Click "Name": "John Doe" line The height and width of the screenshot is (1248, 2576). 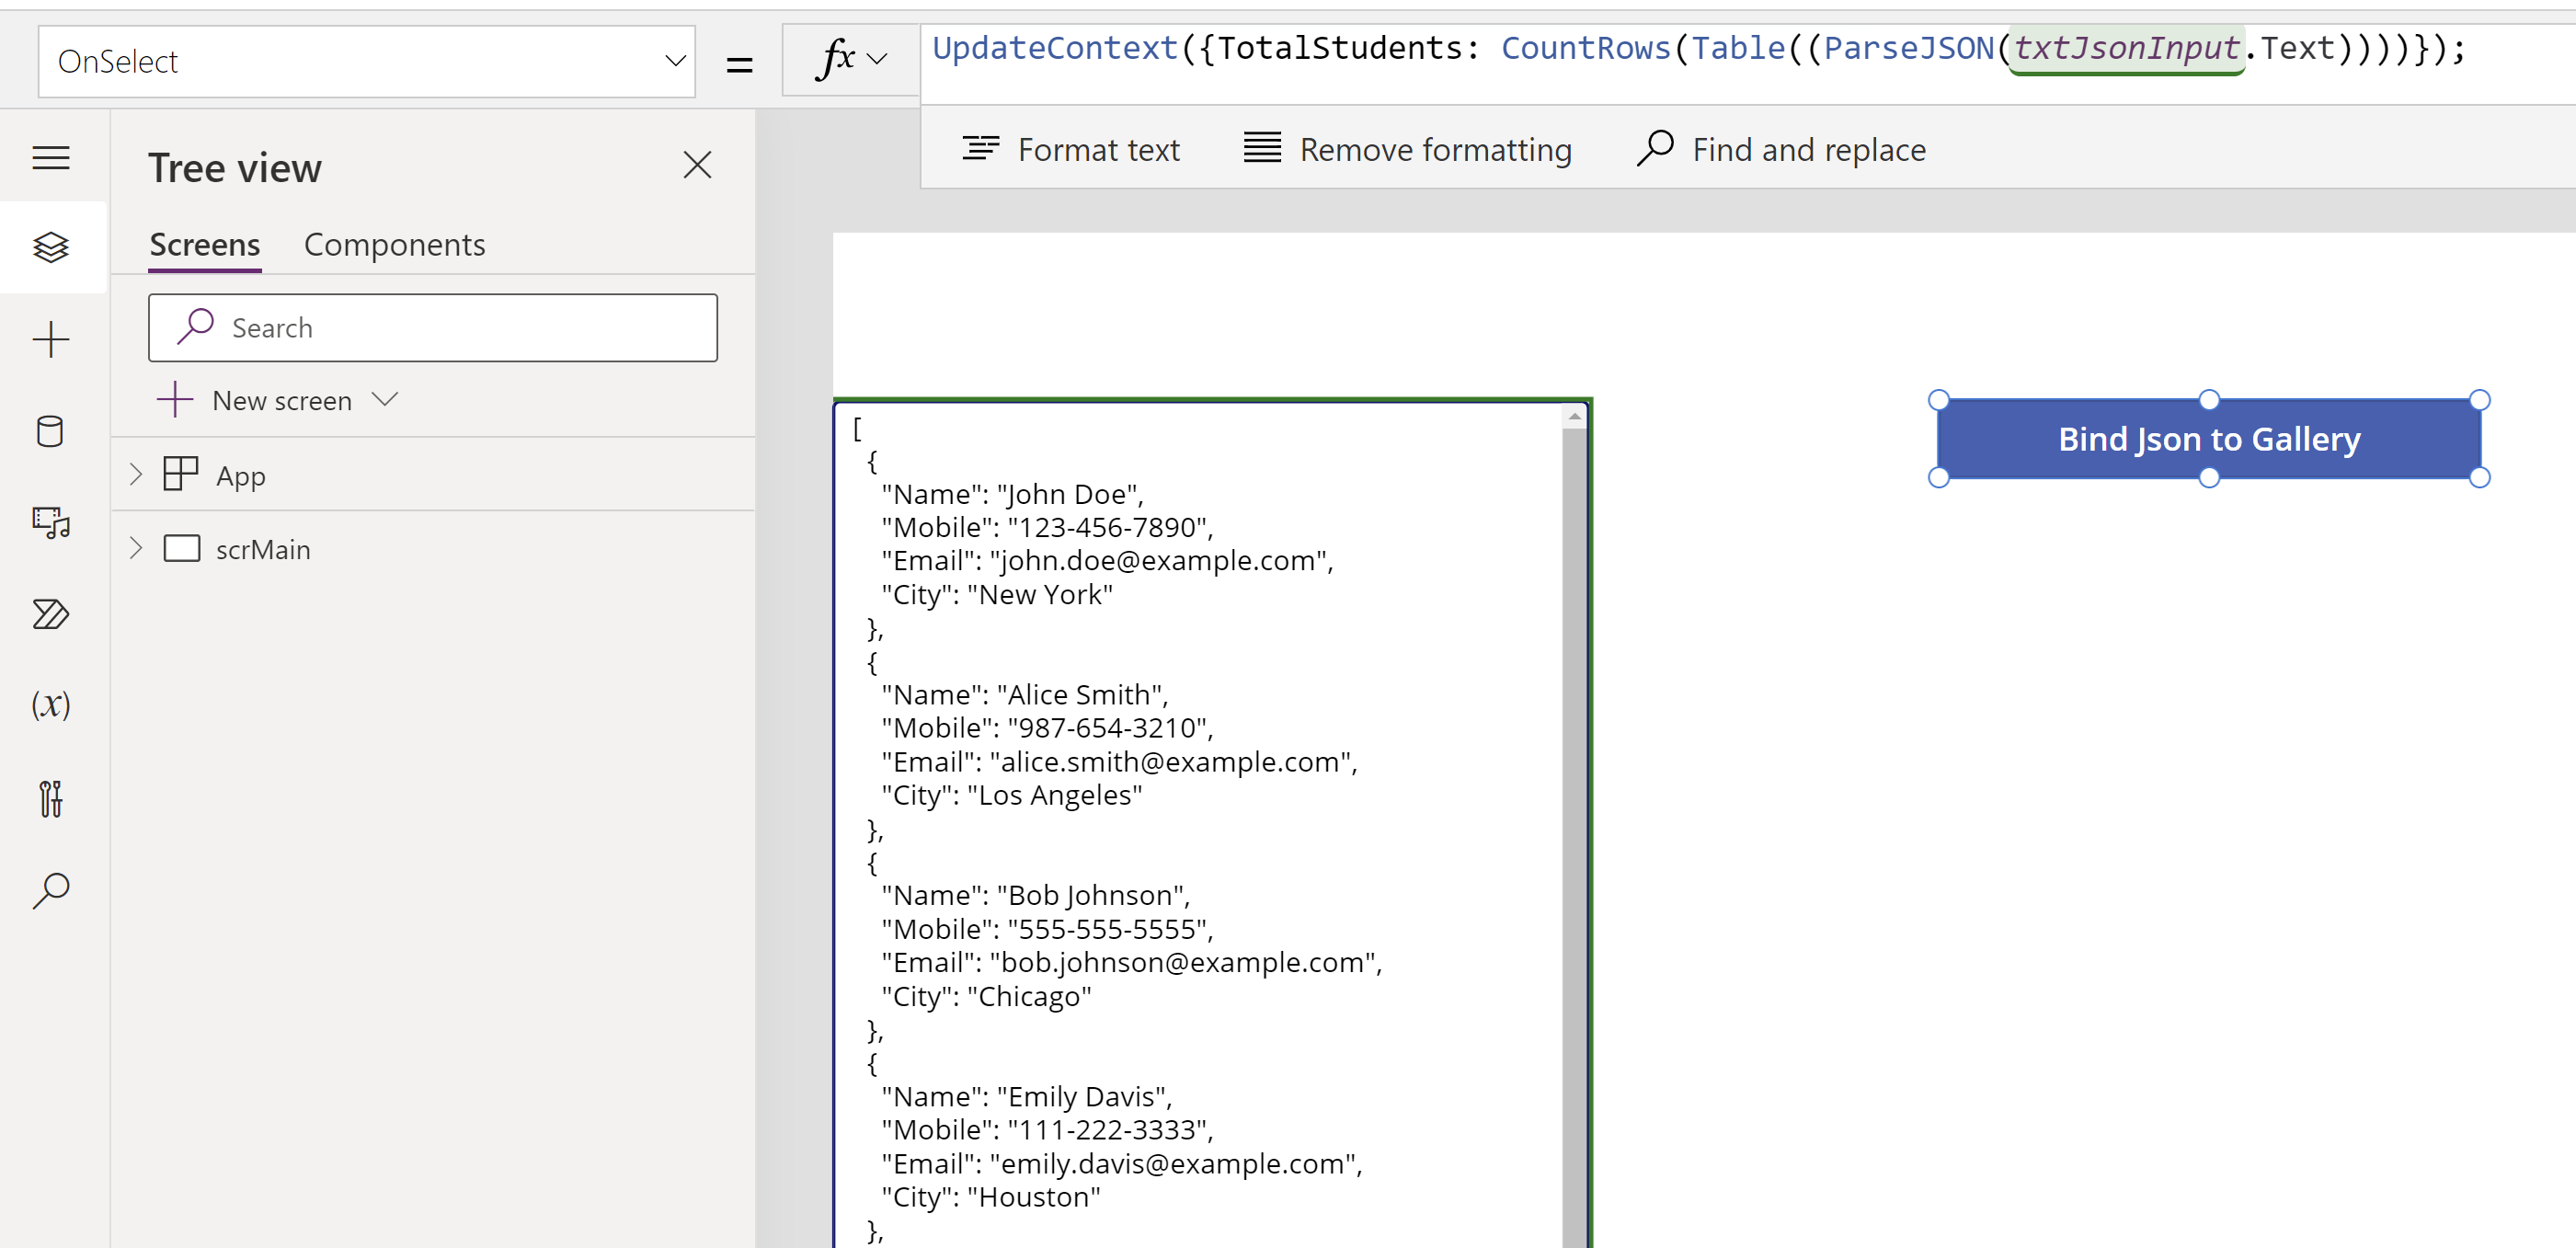tap(1012, 494)
